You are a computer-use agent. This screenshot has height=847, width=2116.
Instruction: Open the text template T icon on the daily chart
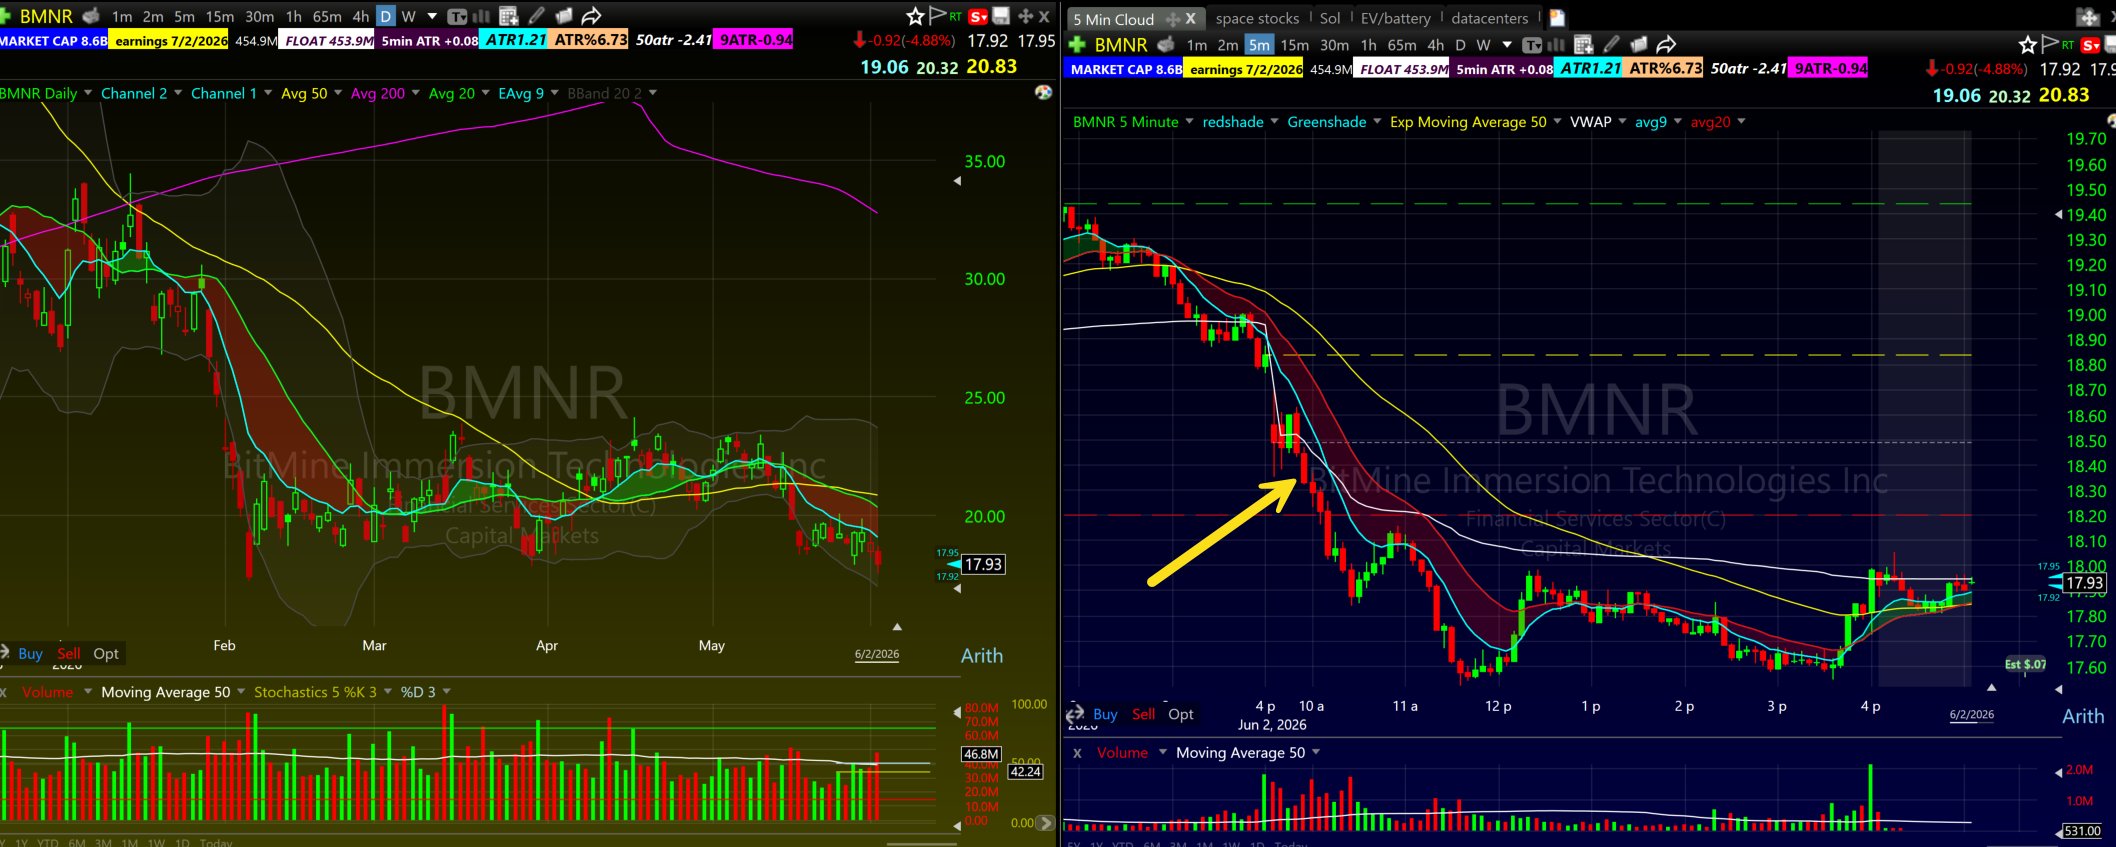(x=457, y=16)
